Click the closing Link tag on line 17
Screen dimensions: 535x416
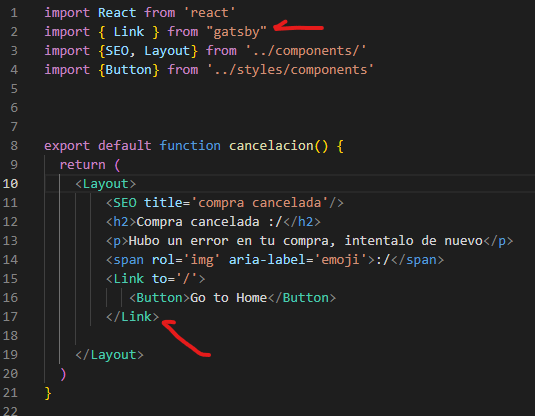[132, 317]
